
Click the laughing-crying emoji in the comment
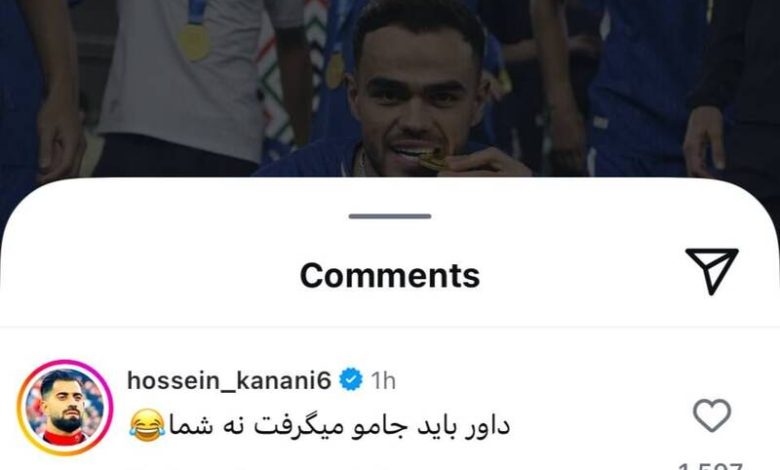[x=147, y=426]
